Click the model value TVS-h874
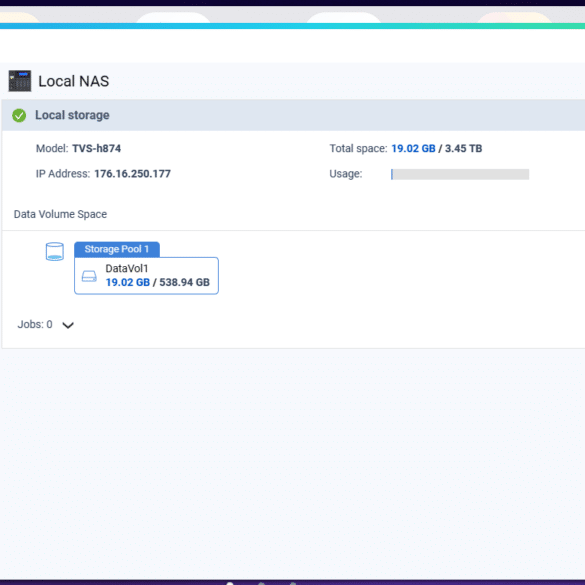Screen dimensions: 585x585 click(x=97, y=148)
